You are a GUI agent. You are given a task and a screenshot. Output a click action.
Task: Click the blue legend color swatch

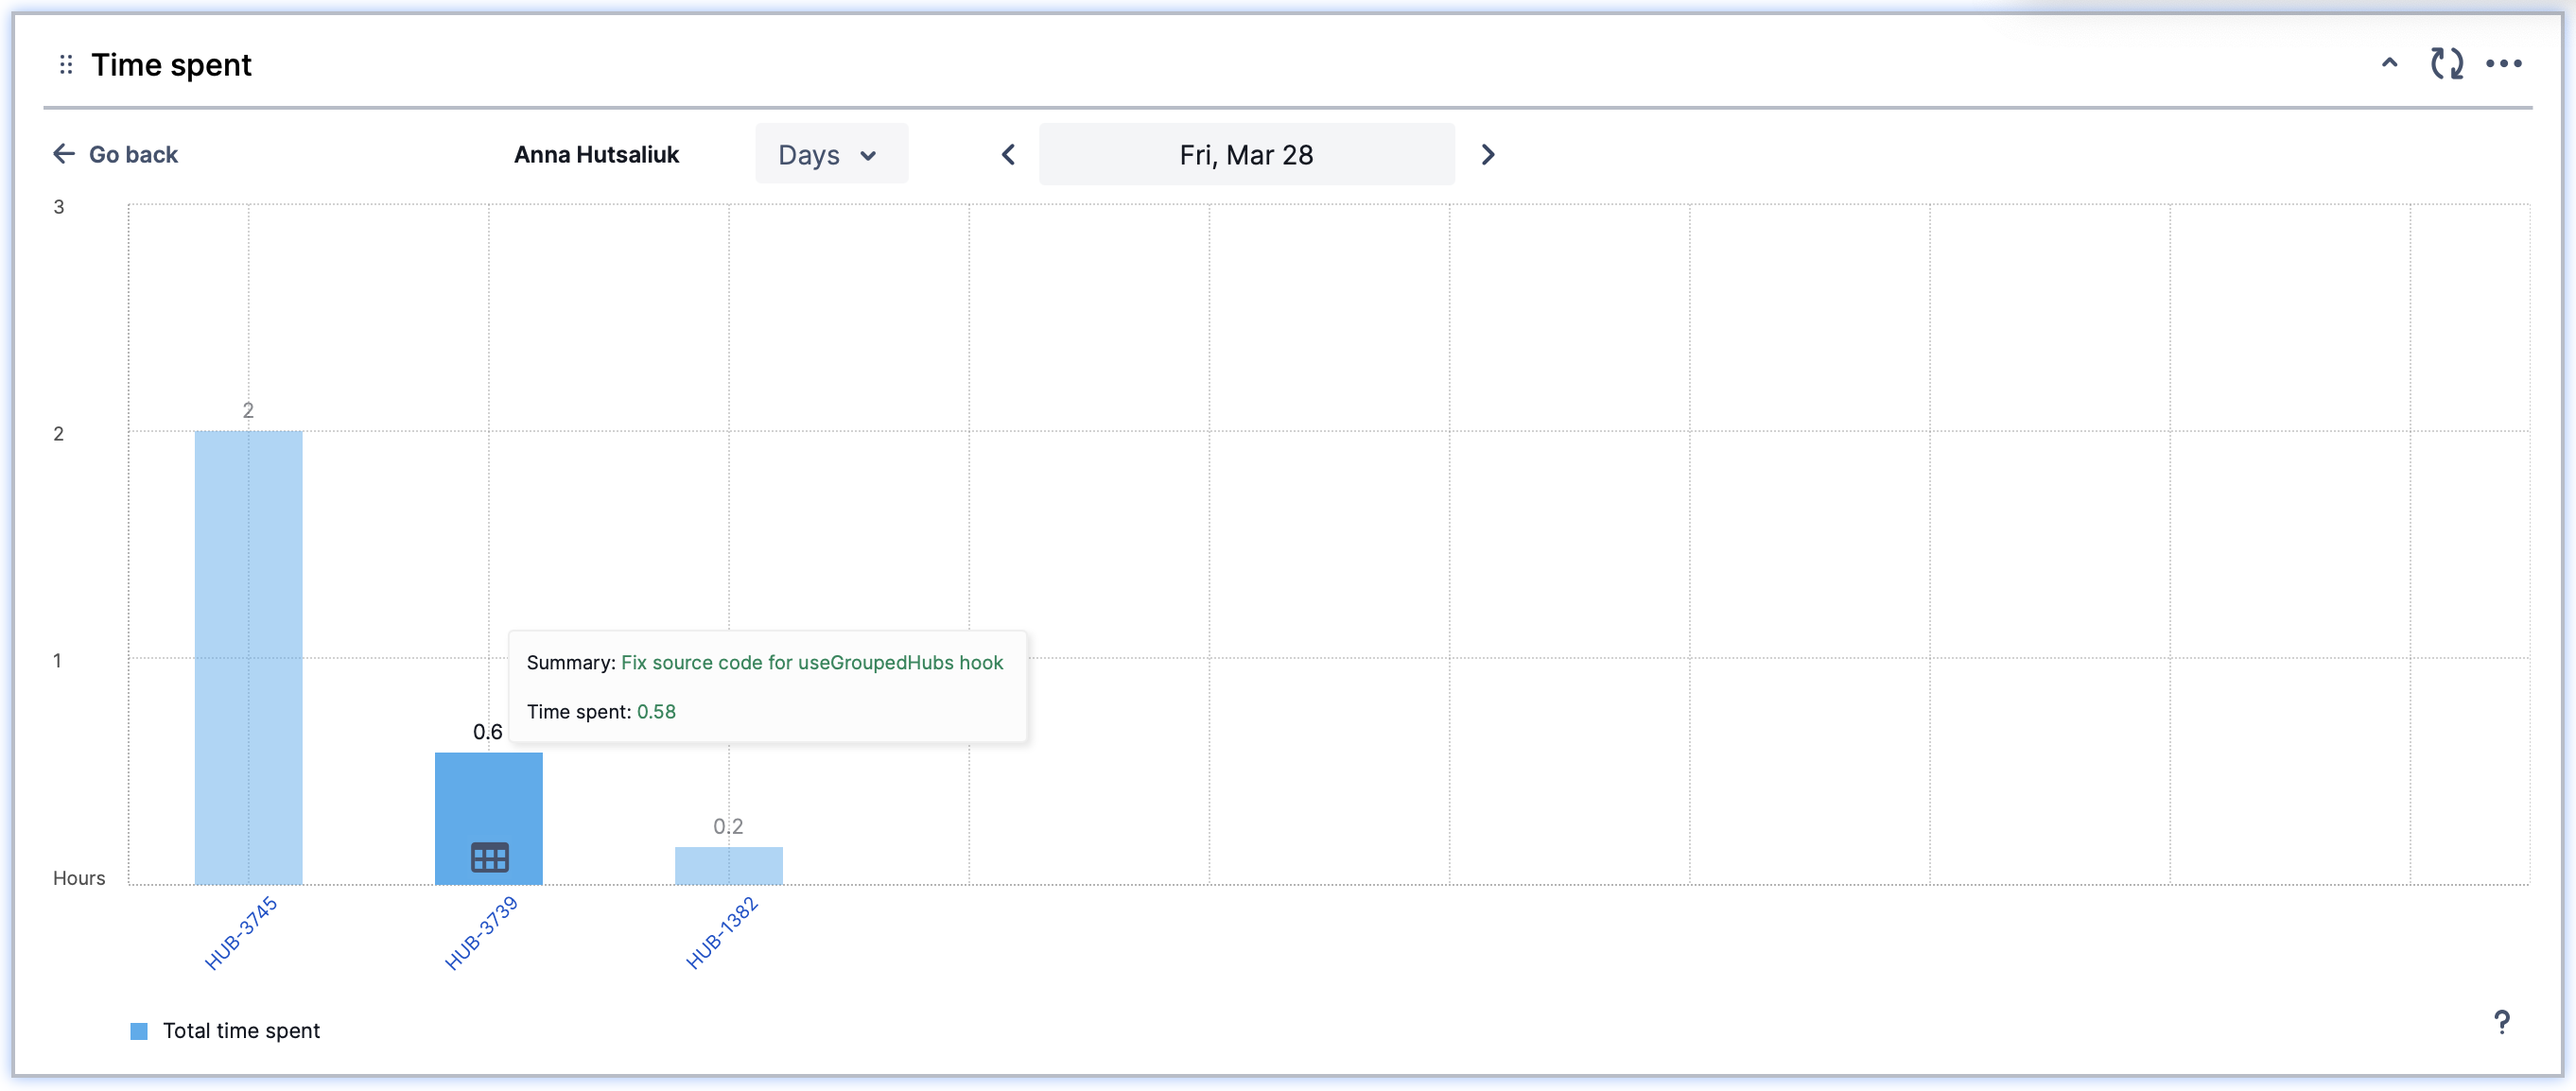(x=139, y=1030)
